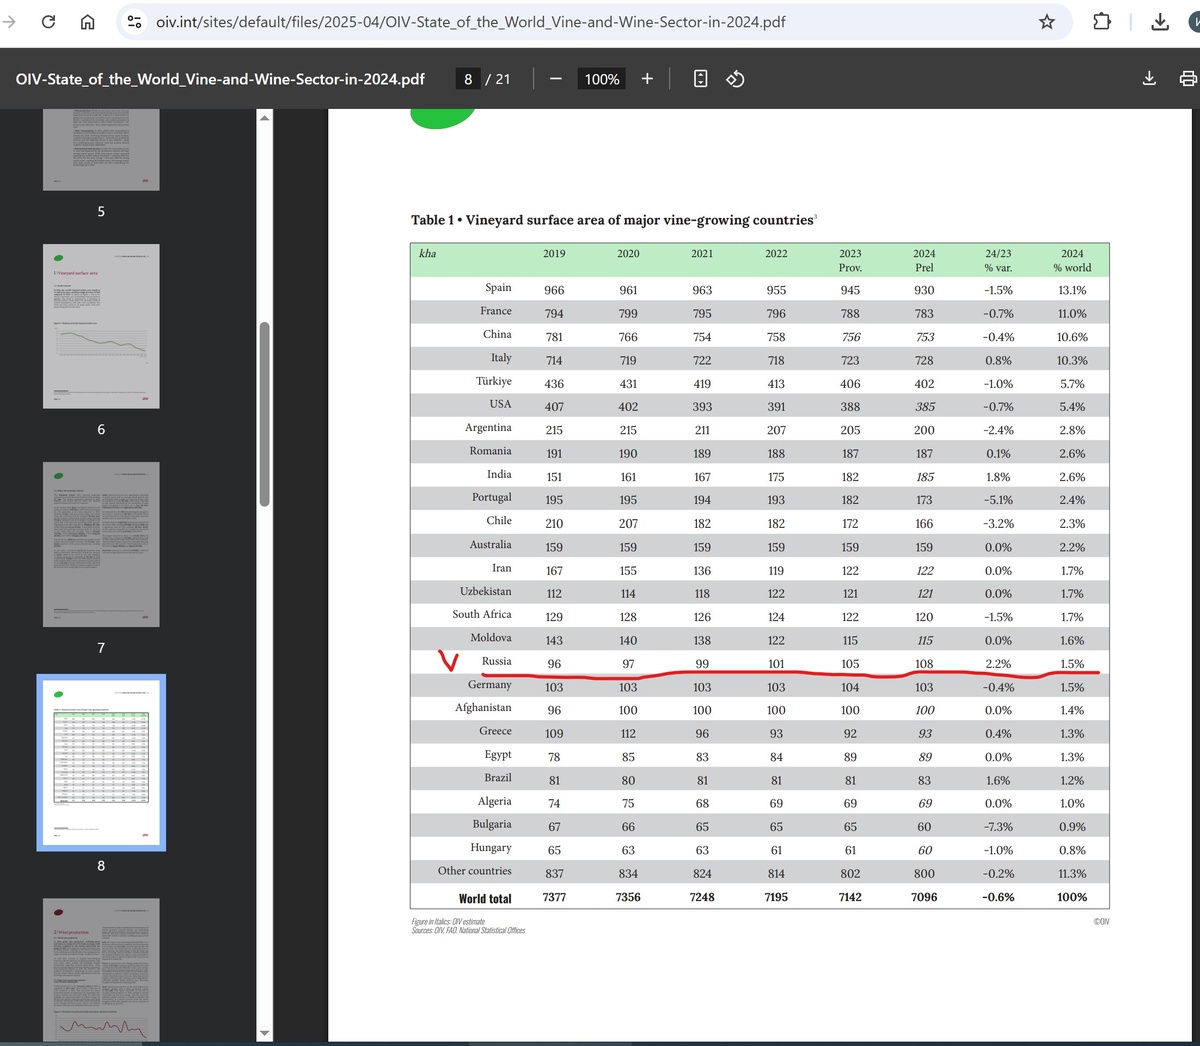Edit the page number field showing 8
1200x1046 pixels.
(x=467, y=79)
